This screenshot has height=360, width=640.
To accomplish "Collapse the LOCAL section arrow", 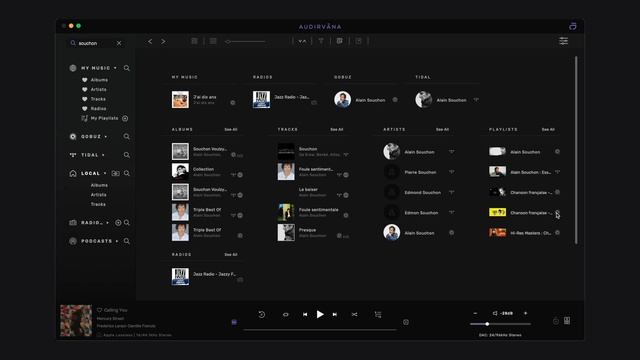I will (x=105, y=173).
